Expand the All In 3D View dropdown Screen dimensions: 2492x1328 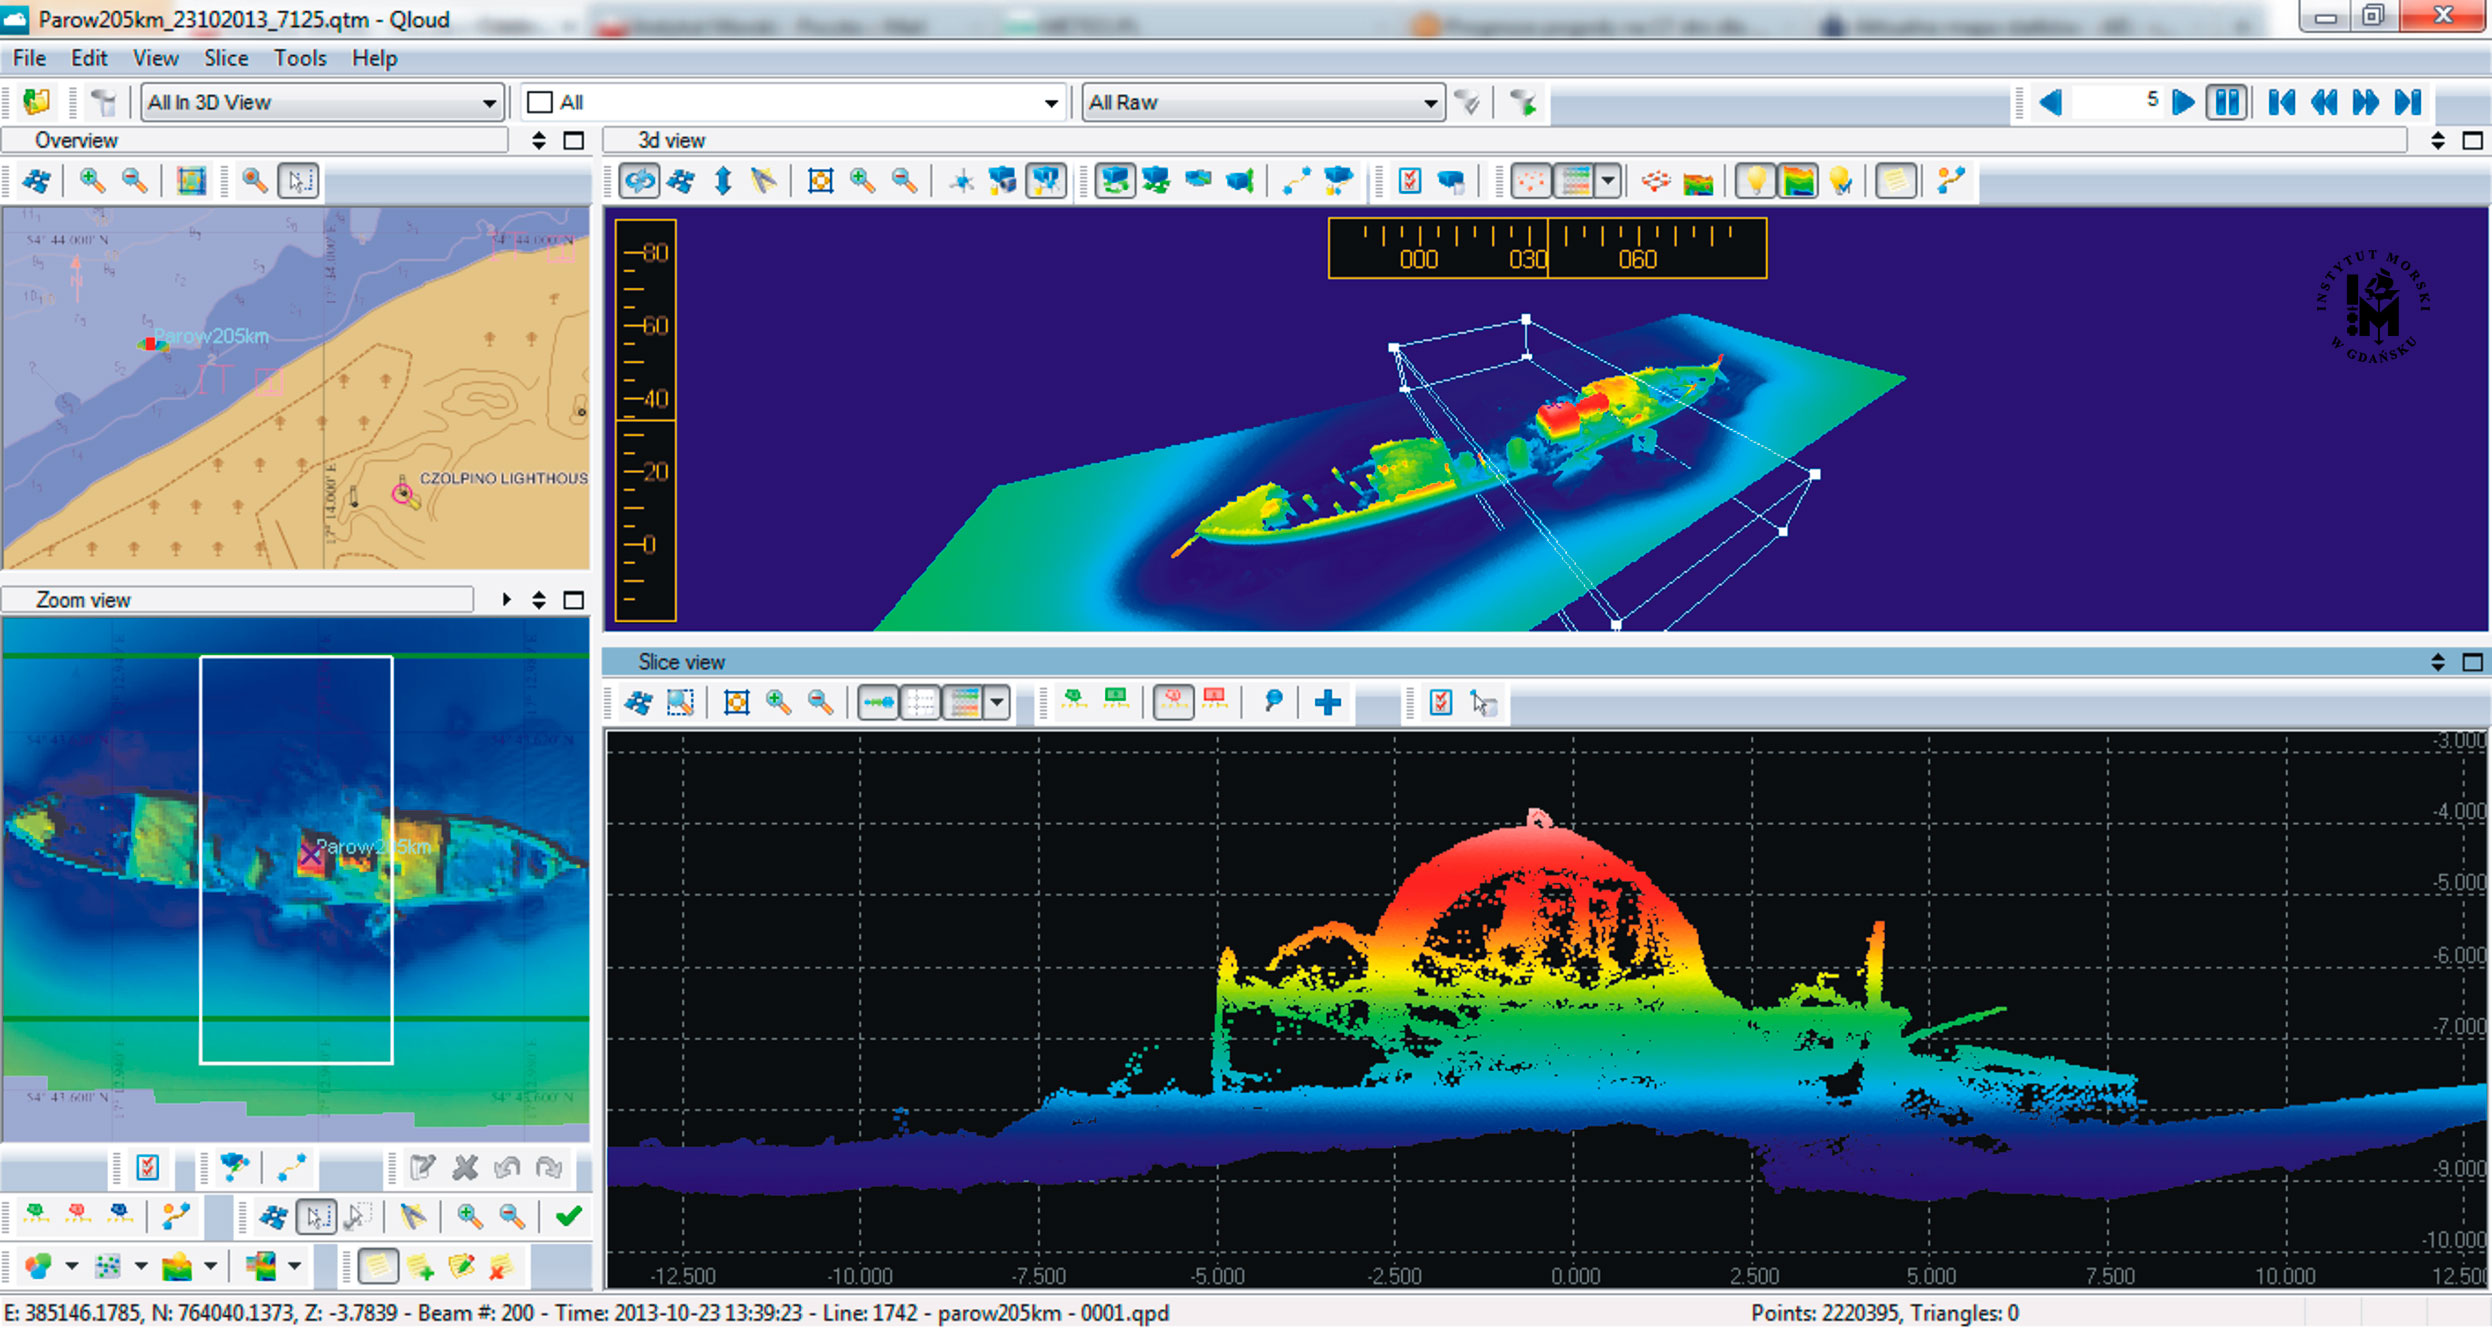click(x=322, y=102)
